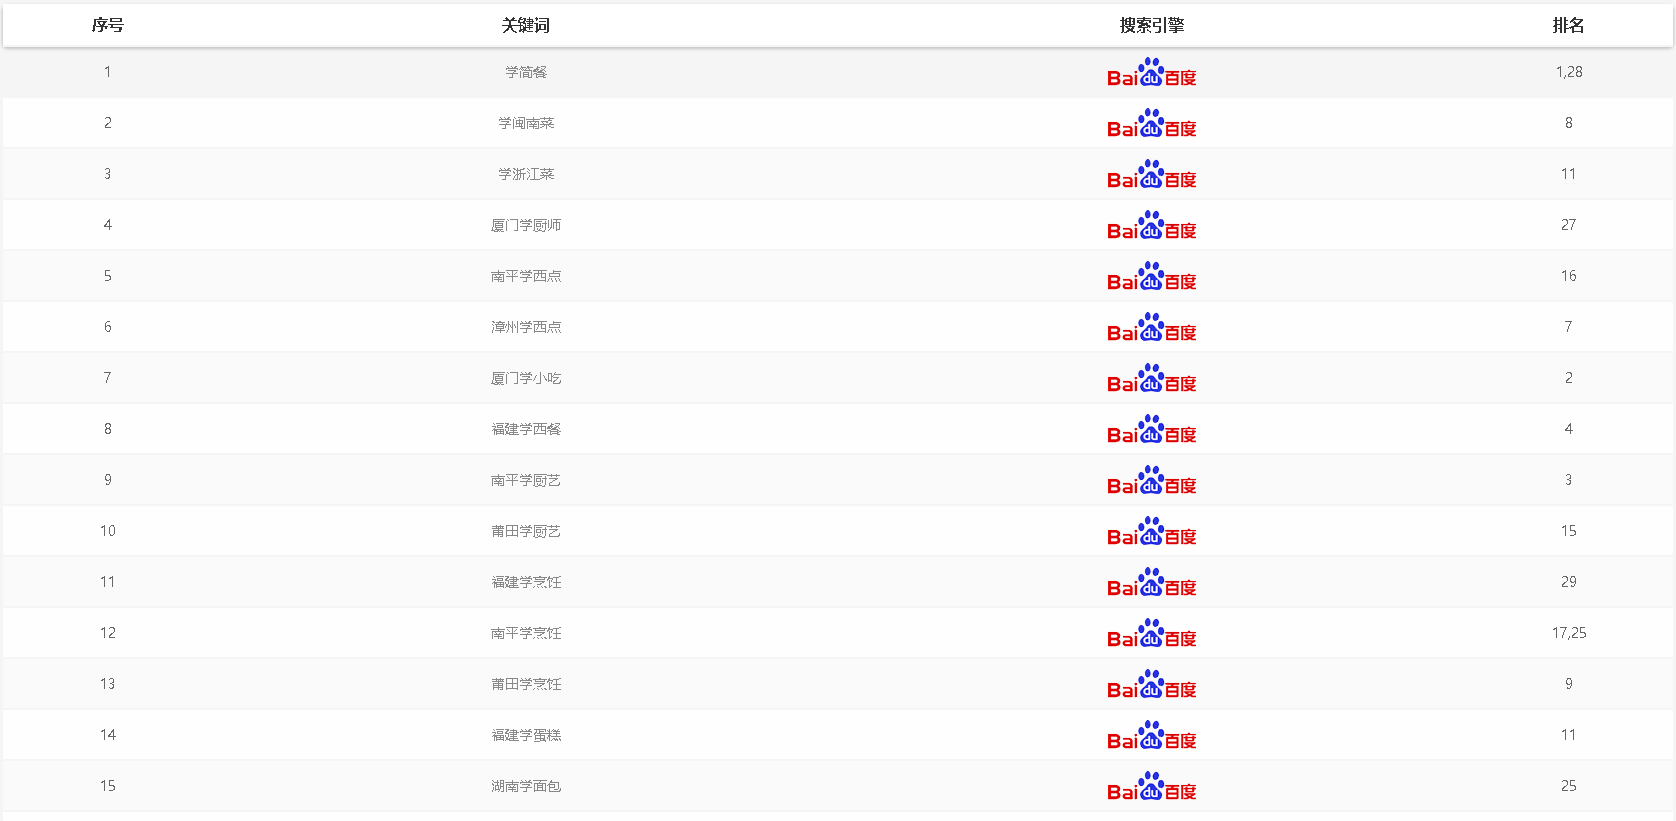Click the ranking value 1,28
The image size is (1676, 821).
tap(1569, 72)
